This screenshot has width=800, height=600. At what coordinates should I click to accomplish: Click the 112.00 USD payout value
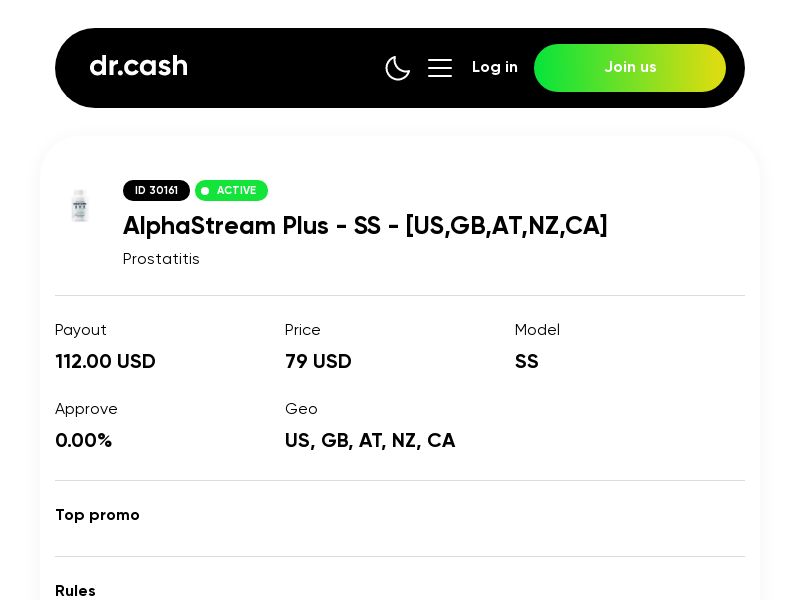point(105,361)
